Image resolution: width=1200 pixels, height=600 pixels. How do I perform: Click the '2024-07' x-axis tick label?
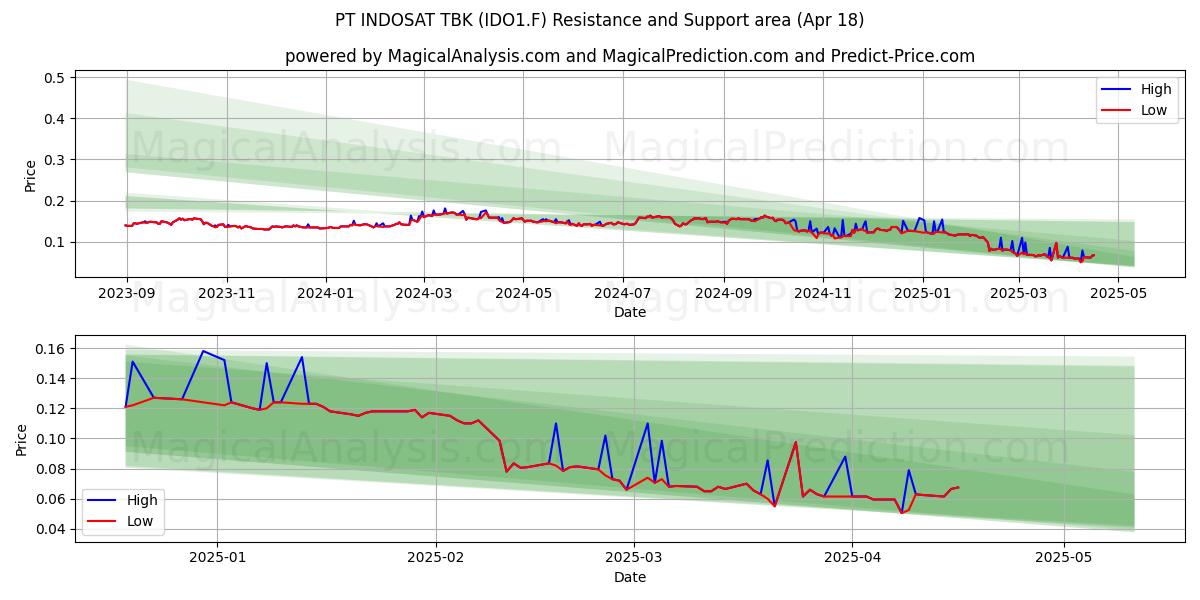click(x=623, y=294)
